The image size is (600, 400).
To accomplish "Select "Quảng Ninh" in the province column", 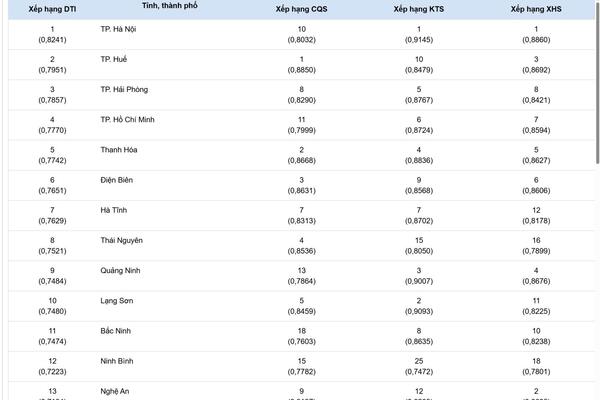I will click(x=121, y=270).
